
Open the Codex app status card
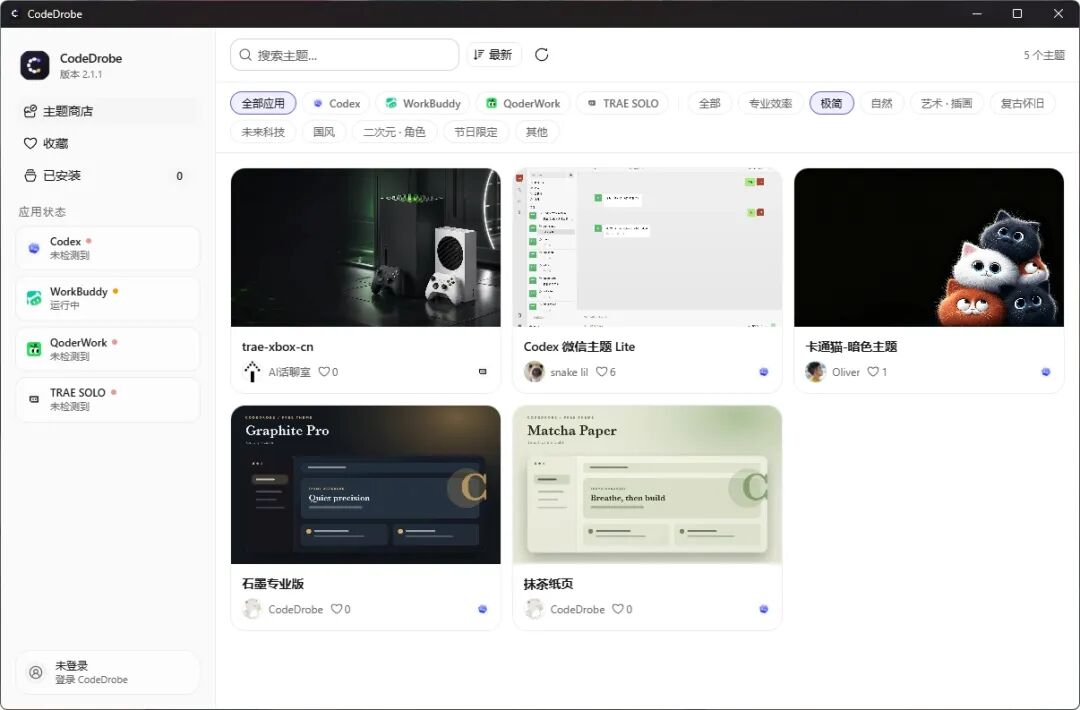pos(107,248)
